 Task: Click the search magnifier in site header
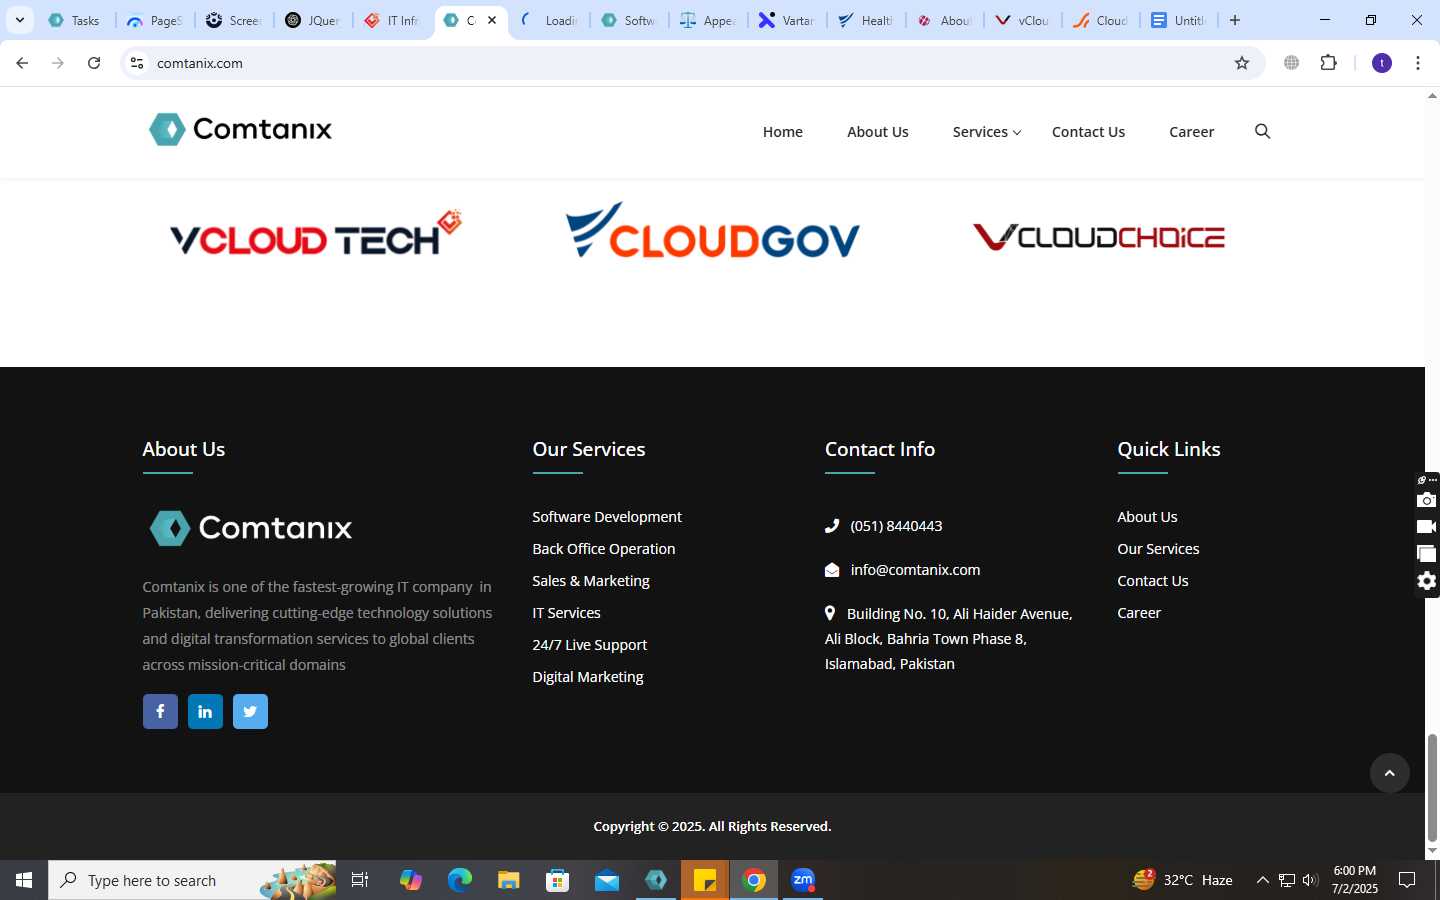pyautogui.click(x=1262, y=131)
